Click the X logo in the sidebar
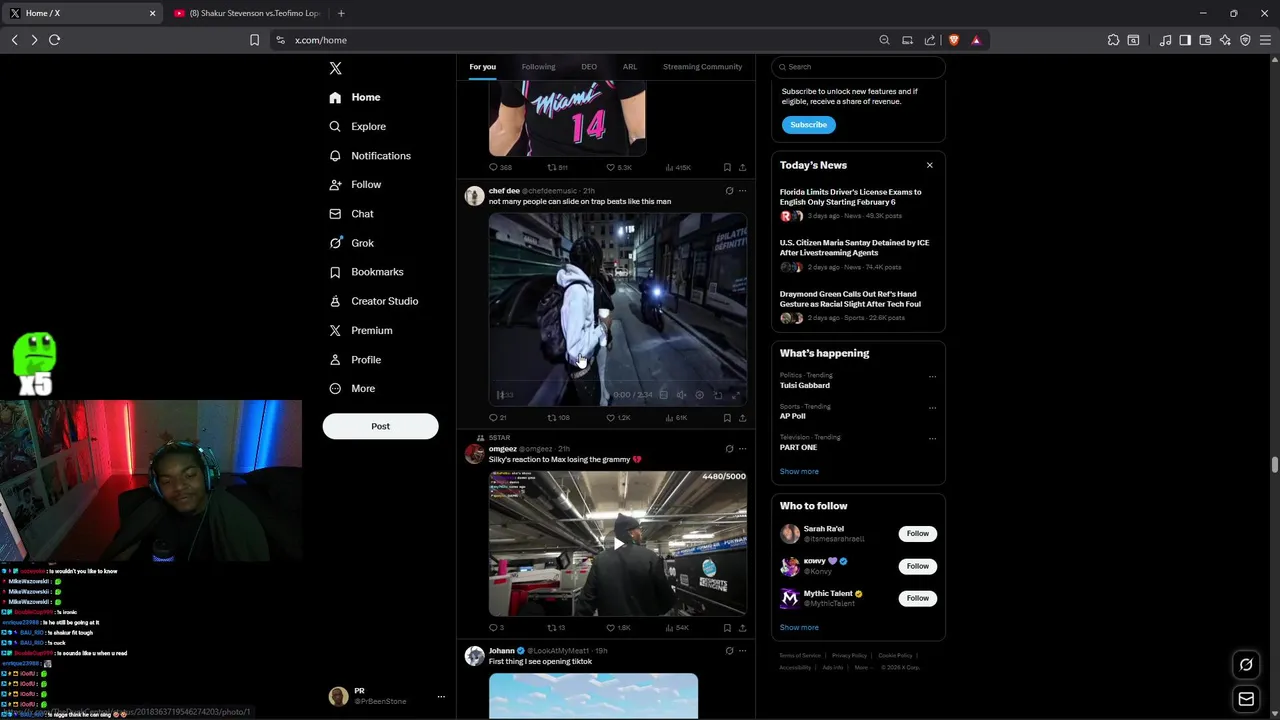Image resolution: width=1280 pixels, height=720 pixels. click(x=336, y=68)
